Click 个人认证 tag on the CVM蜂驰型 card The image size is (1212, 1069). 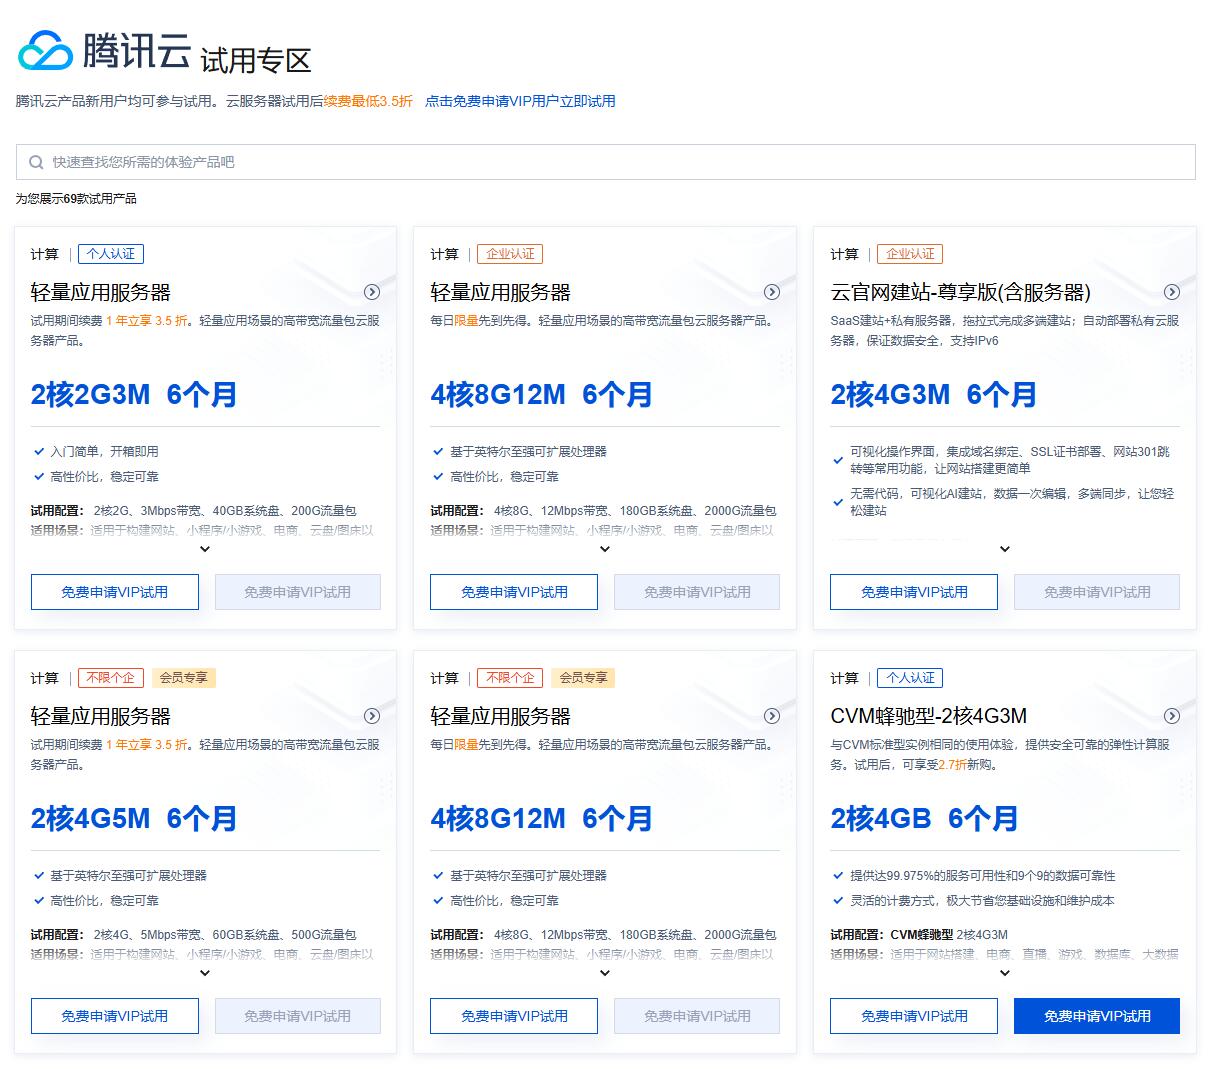tap(910, 678)
